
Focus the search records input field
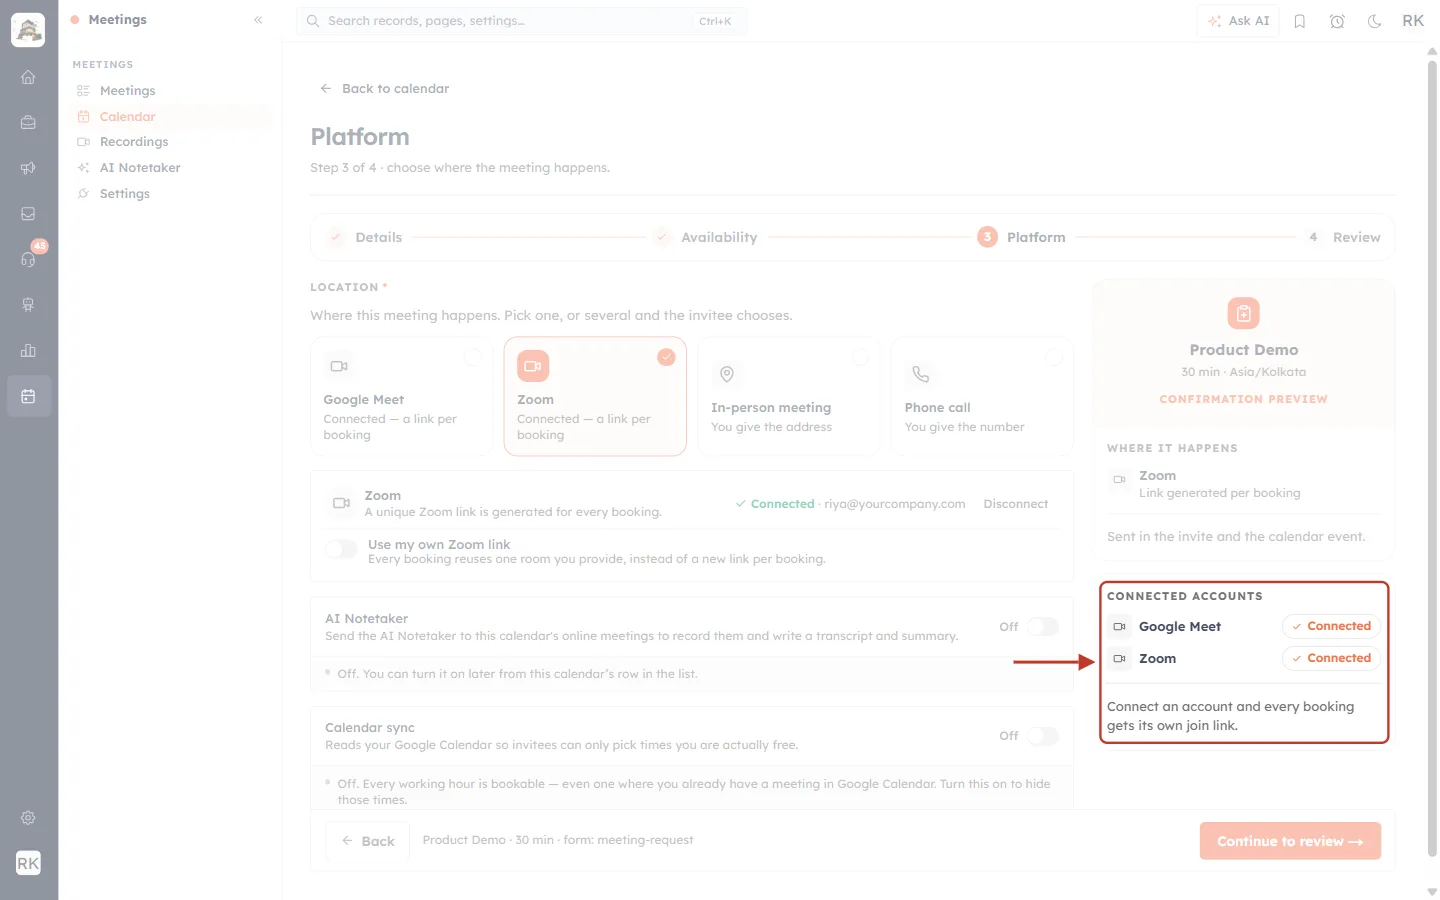(x=522, y=21)
